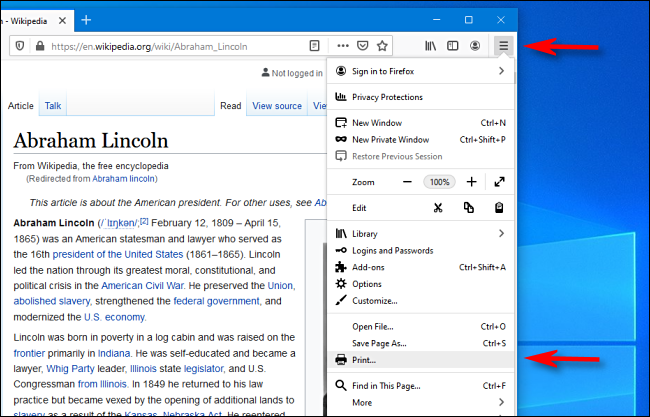
Task: Open tracking protection shield icon
Action: (x=19, y=46)
